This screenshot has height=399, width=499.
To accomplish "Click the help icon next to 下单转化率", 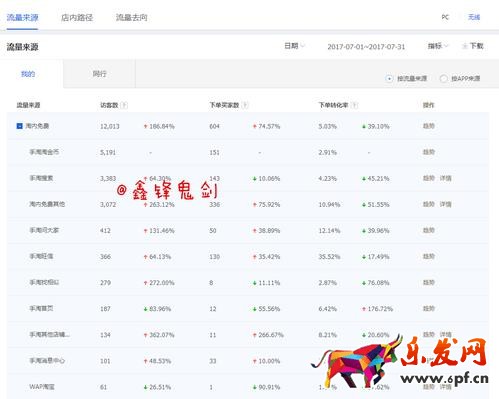I will 354,105.
